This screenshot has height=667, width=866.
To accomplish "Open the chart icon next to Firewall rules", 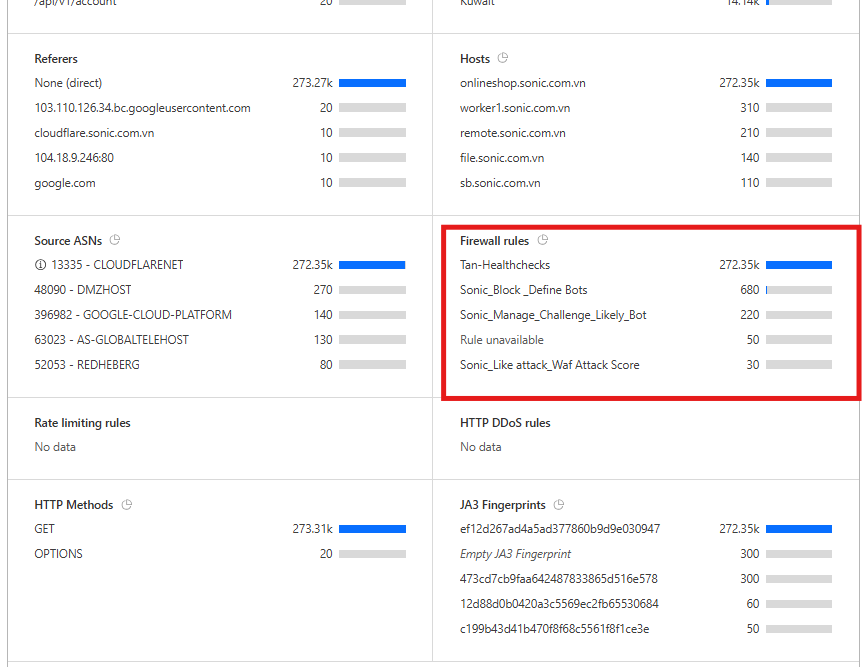I will click(x=543, y=240).
